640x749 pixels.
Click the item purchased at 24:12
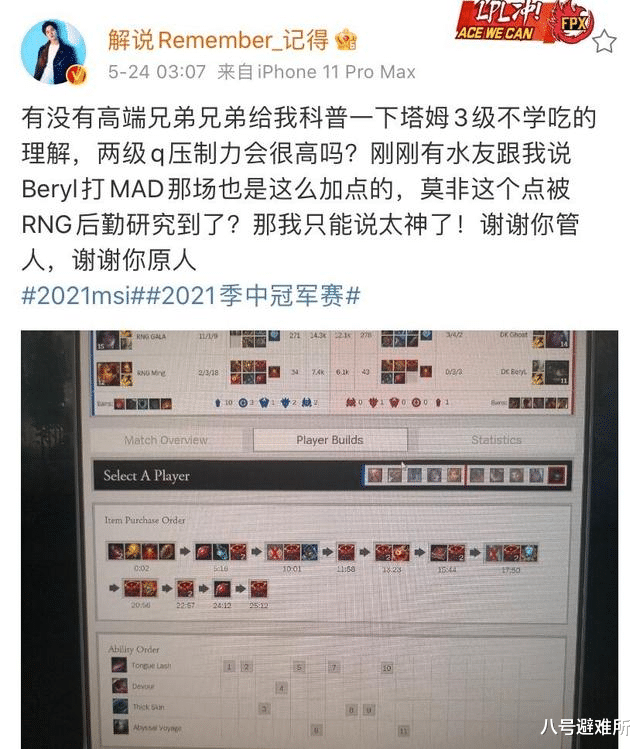point(222,588)
